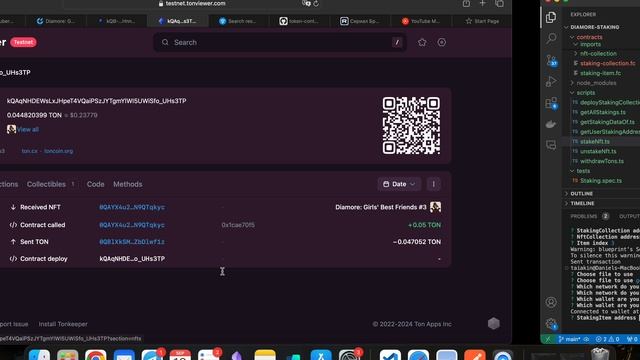The image size is (640, 360).
Task: Expand the TIMELINE section
Action: [582, 203]
